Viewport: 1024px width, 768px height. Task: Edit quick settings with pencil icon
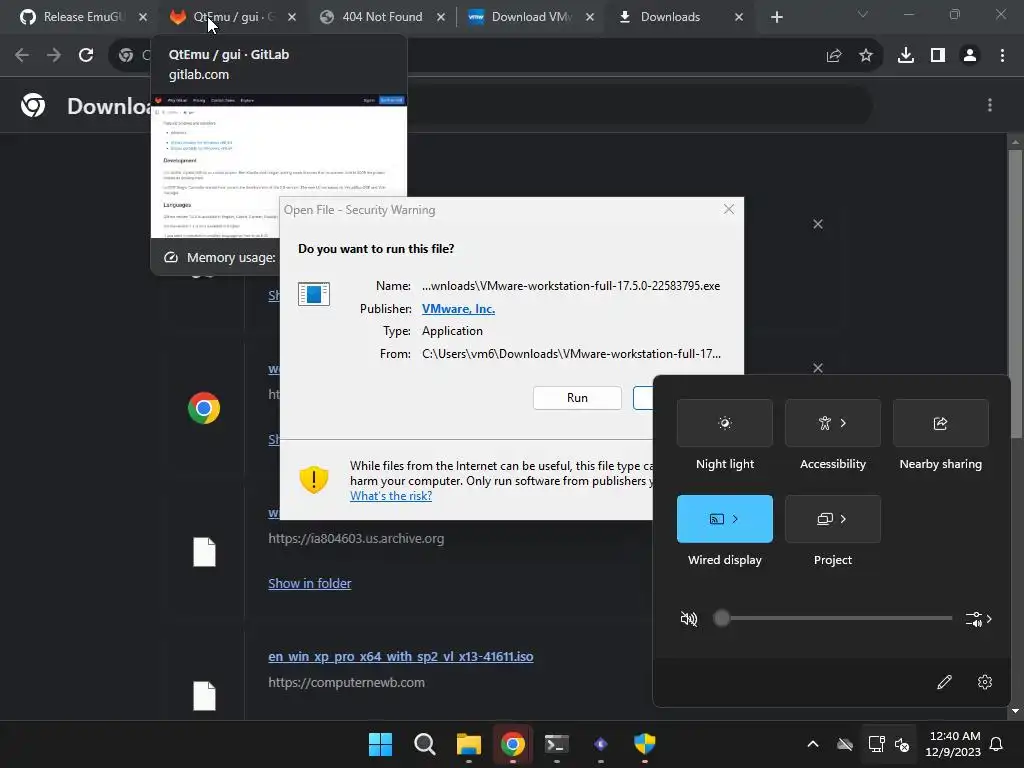pyautogui.click(x=944, y=682)
